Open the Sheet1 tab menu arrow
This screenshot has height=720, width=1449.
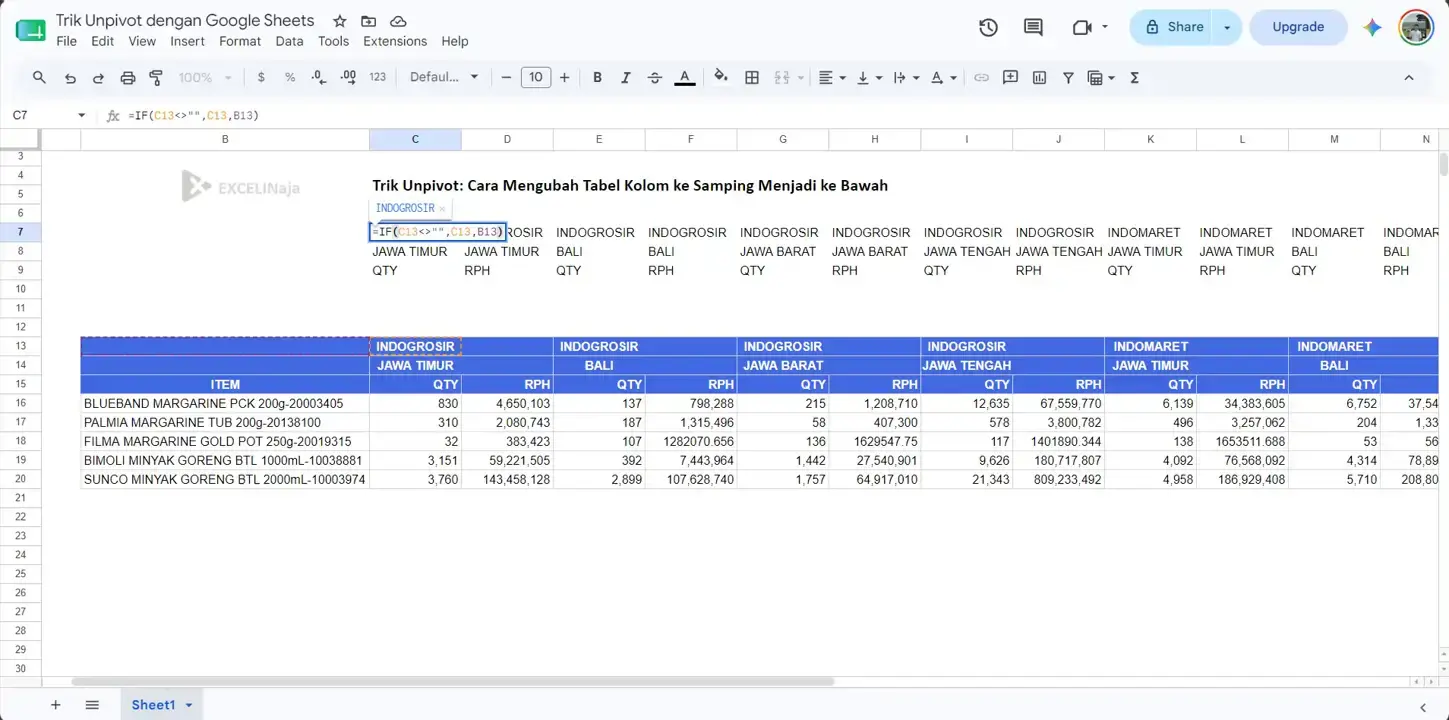[188, 705]
